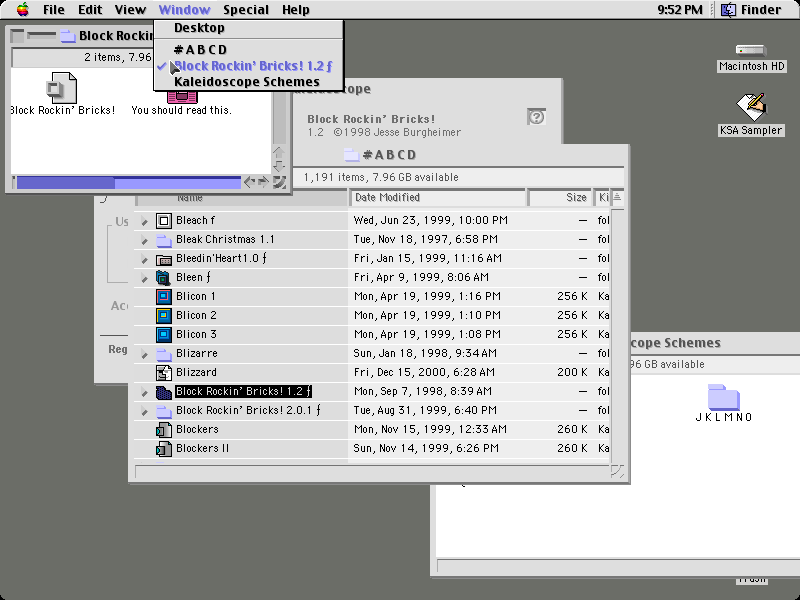
Task: Sort list by Name column
Action: tap(241, 197)
